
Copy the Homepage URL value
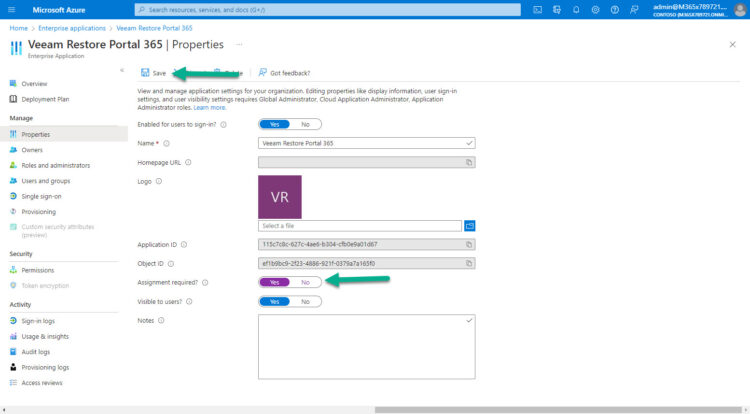tap(469, 163)
